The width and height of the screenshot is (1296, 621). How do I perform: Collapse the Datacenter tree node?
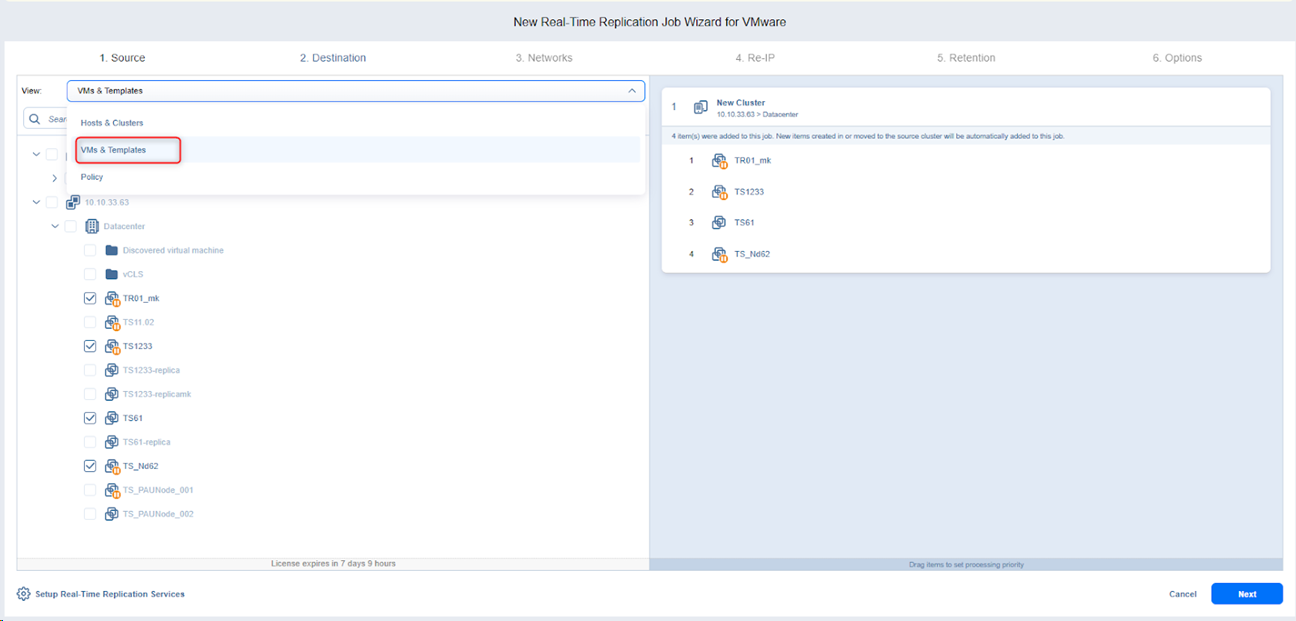pyautogui.click(x=55, y=226)
